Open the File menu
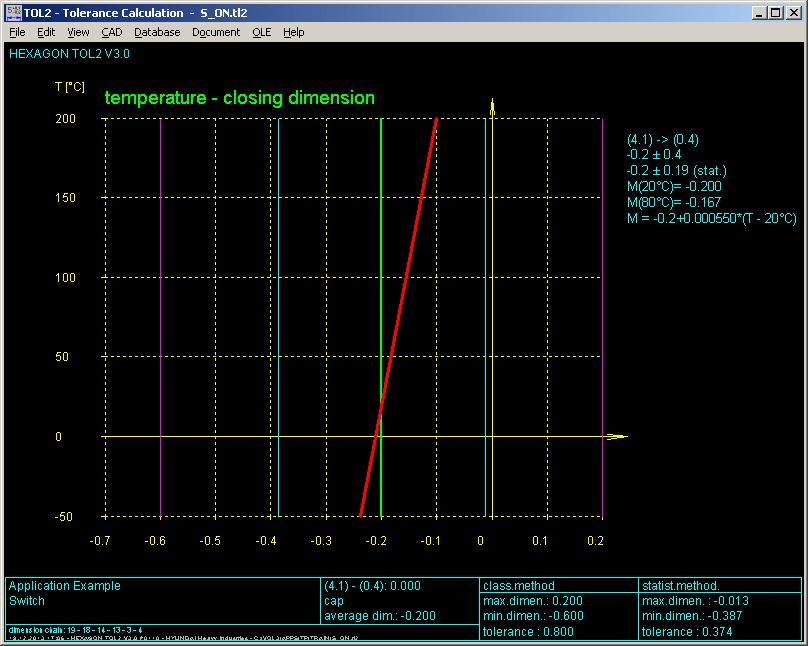The width and height of the screenshot is (808, 646). tap(17, 32)
